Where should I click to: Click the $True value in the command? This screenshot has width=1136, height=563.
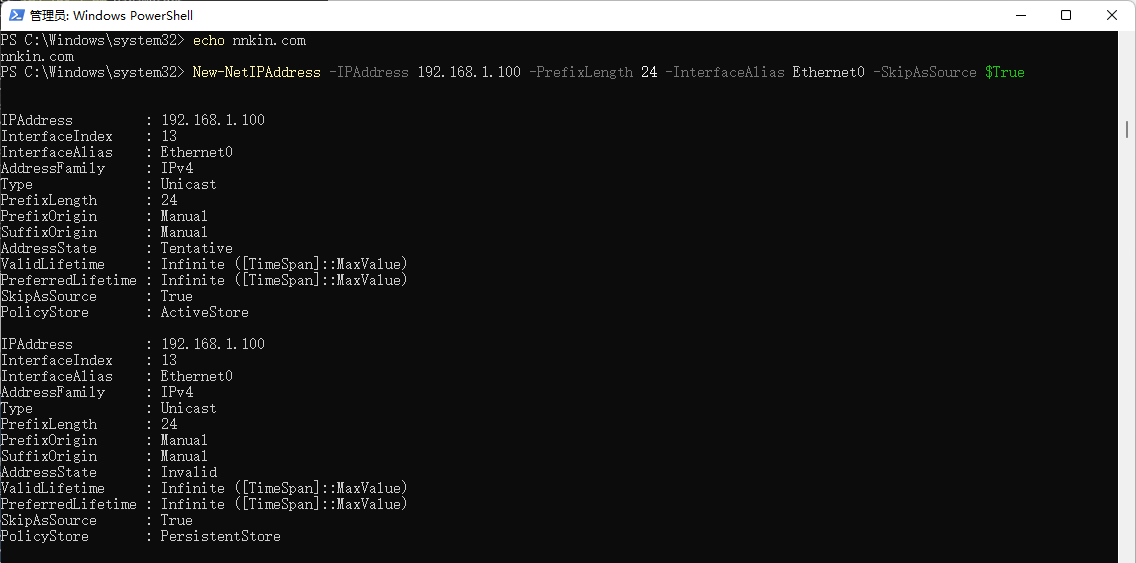click(1004, 72)
